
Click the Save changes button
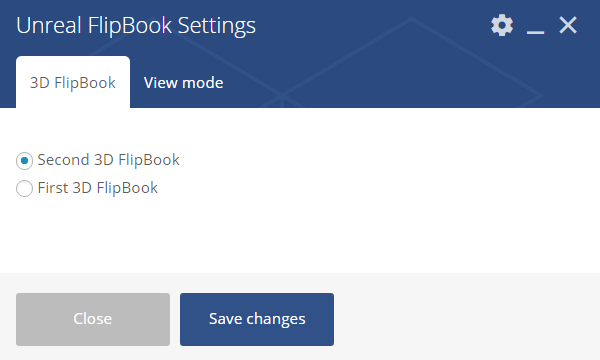coord(257,319)
